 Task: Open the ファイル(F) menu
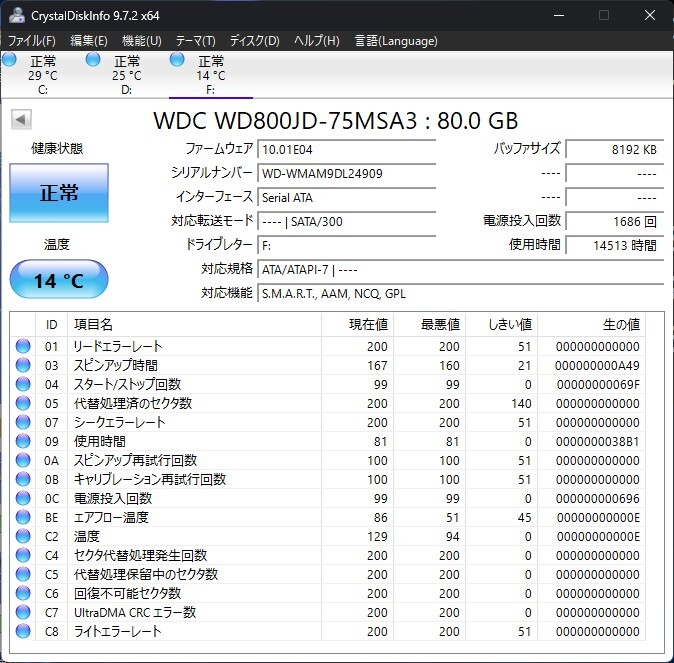[32, 41]
